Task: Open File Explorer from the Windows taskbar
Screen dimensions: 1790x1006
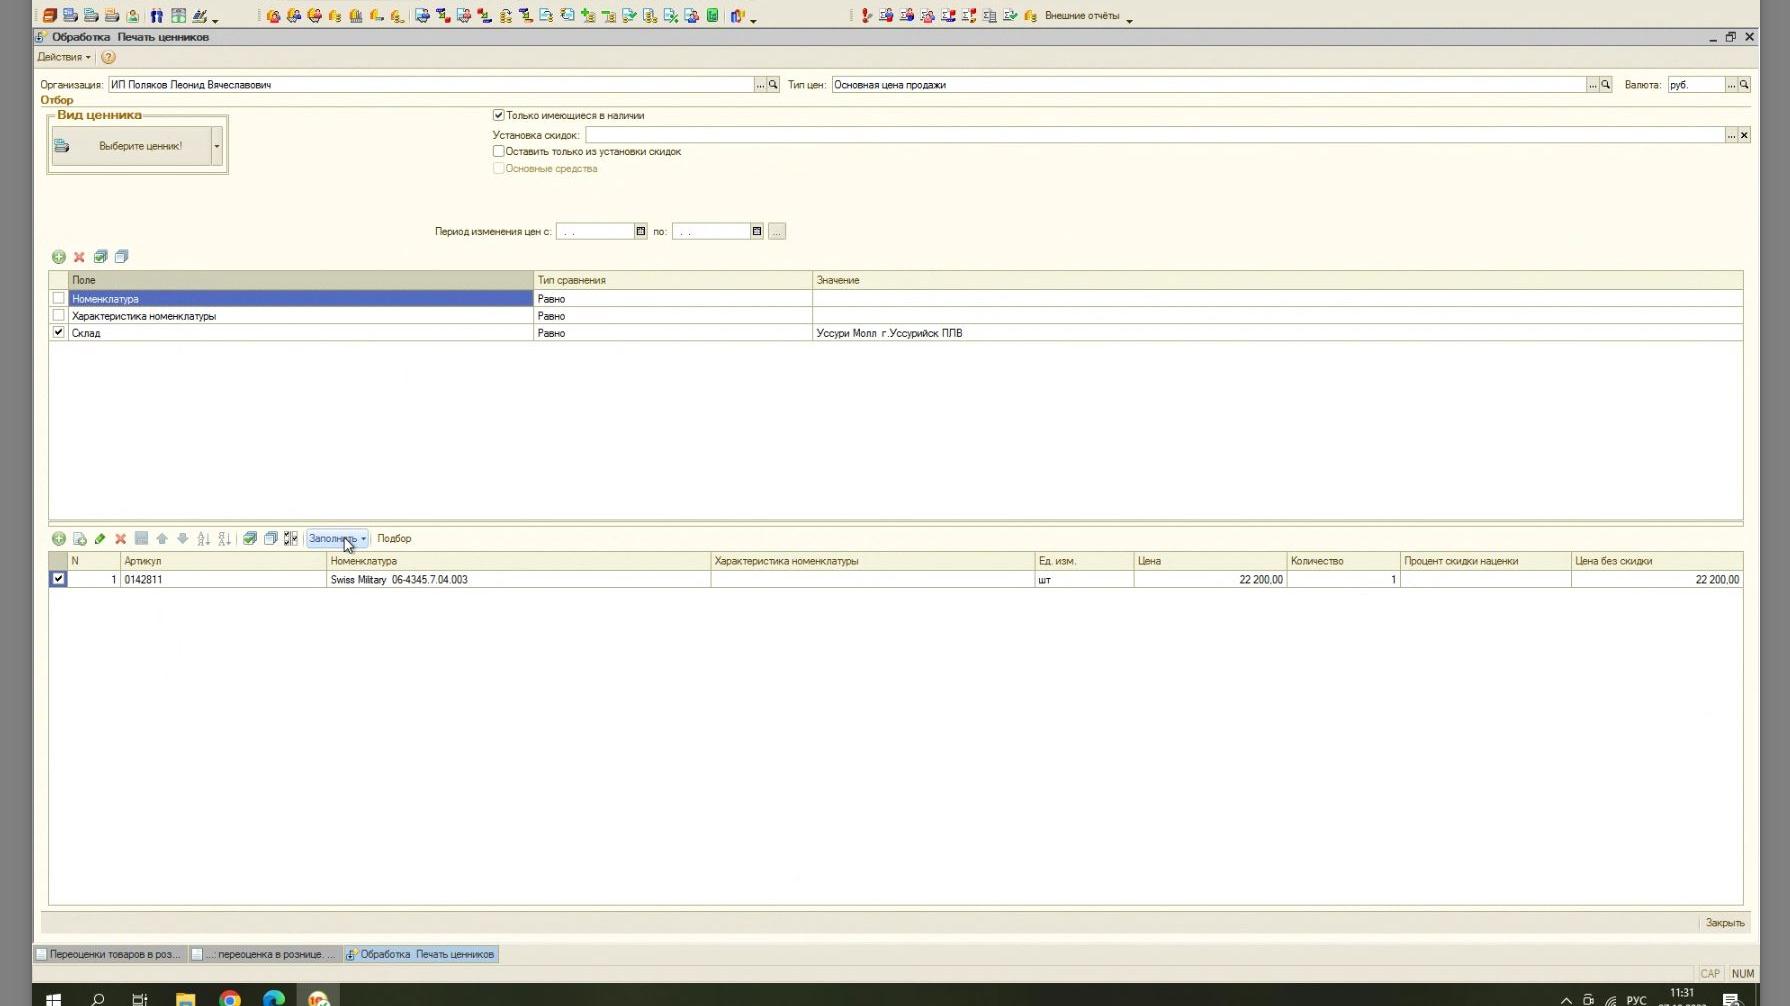Action: [185, 998]
